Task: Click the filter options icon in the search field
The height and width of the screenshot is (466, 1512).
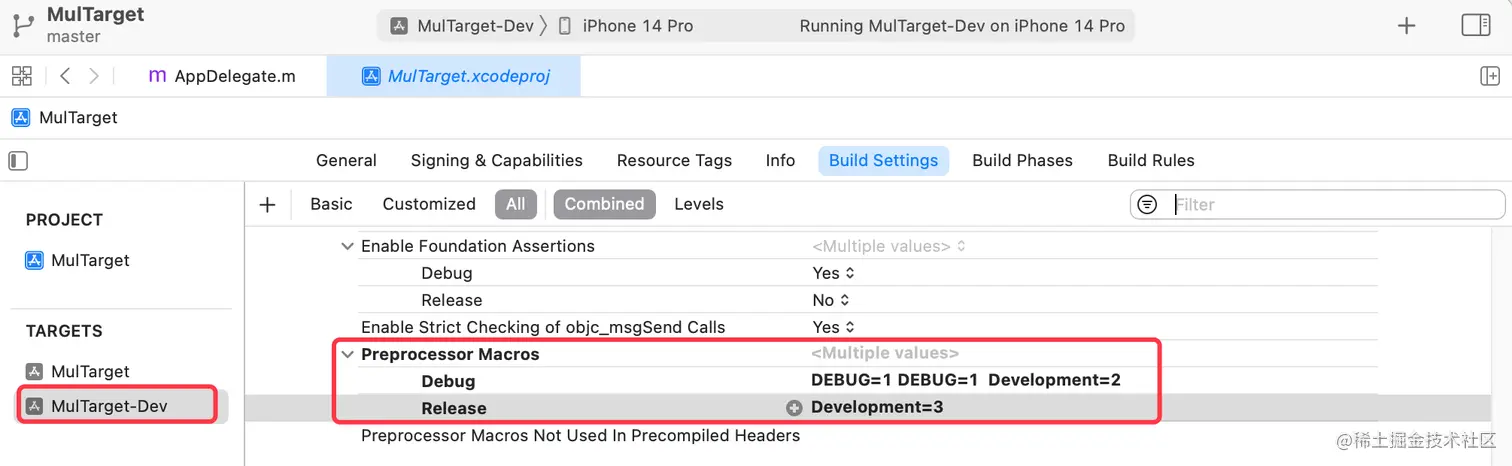Action: 1148,204
